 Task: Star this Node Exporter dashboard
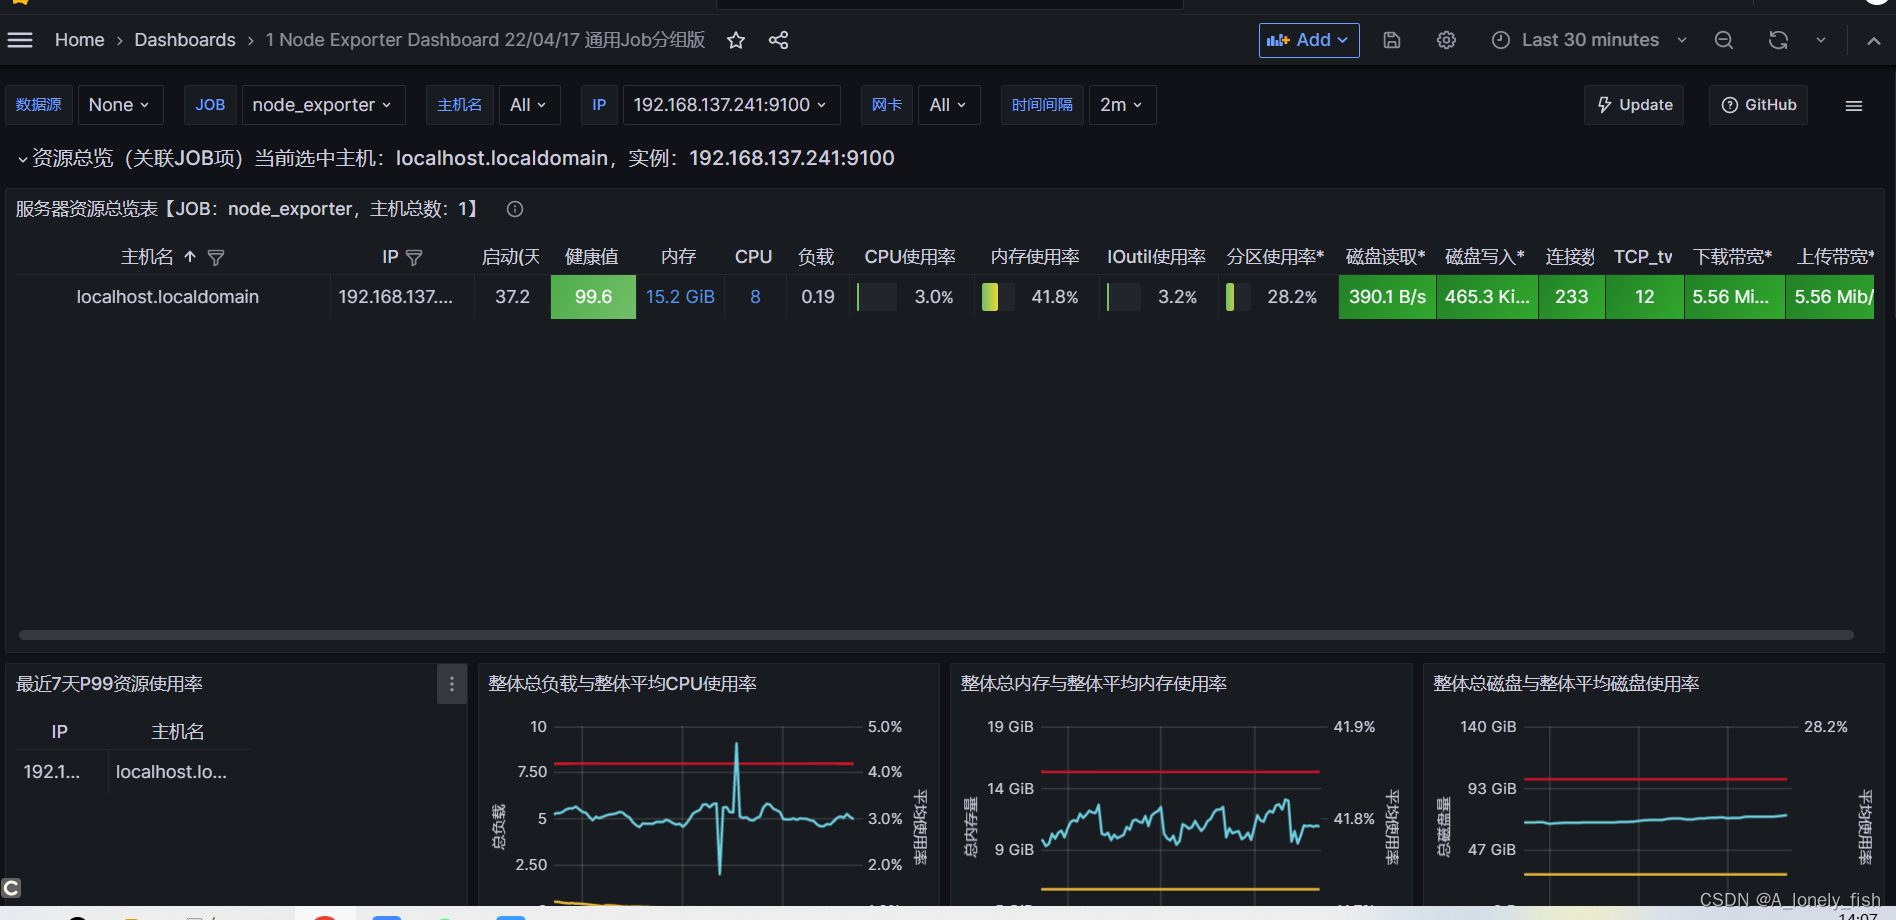tap(735, 40)
